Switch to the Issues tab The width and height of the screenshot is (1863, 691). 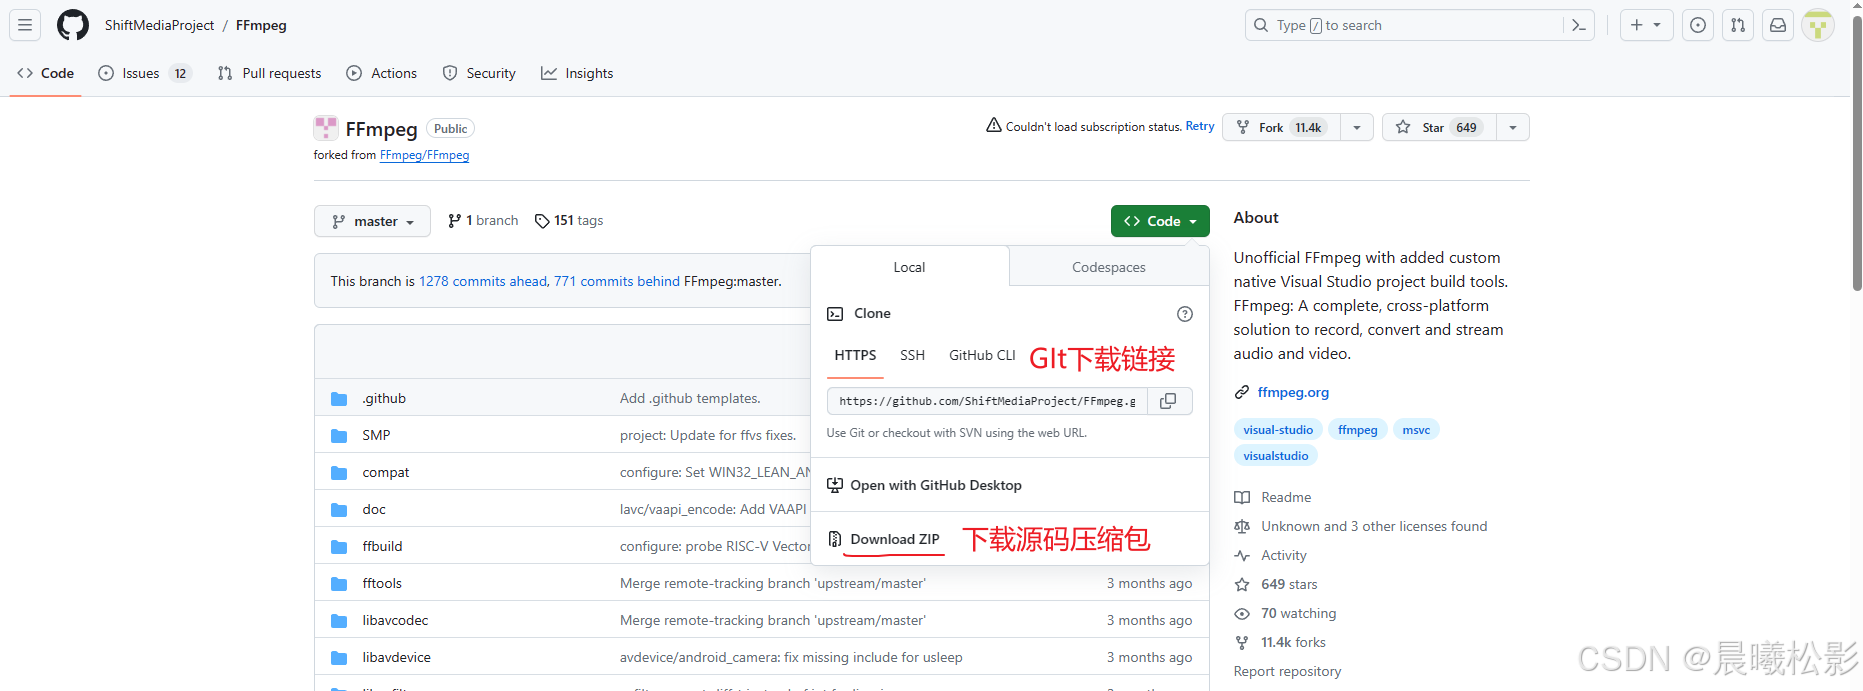coord(144,73)
